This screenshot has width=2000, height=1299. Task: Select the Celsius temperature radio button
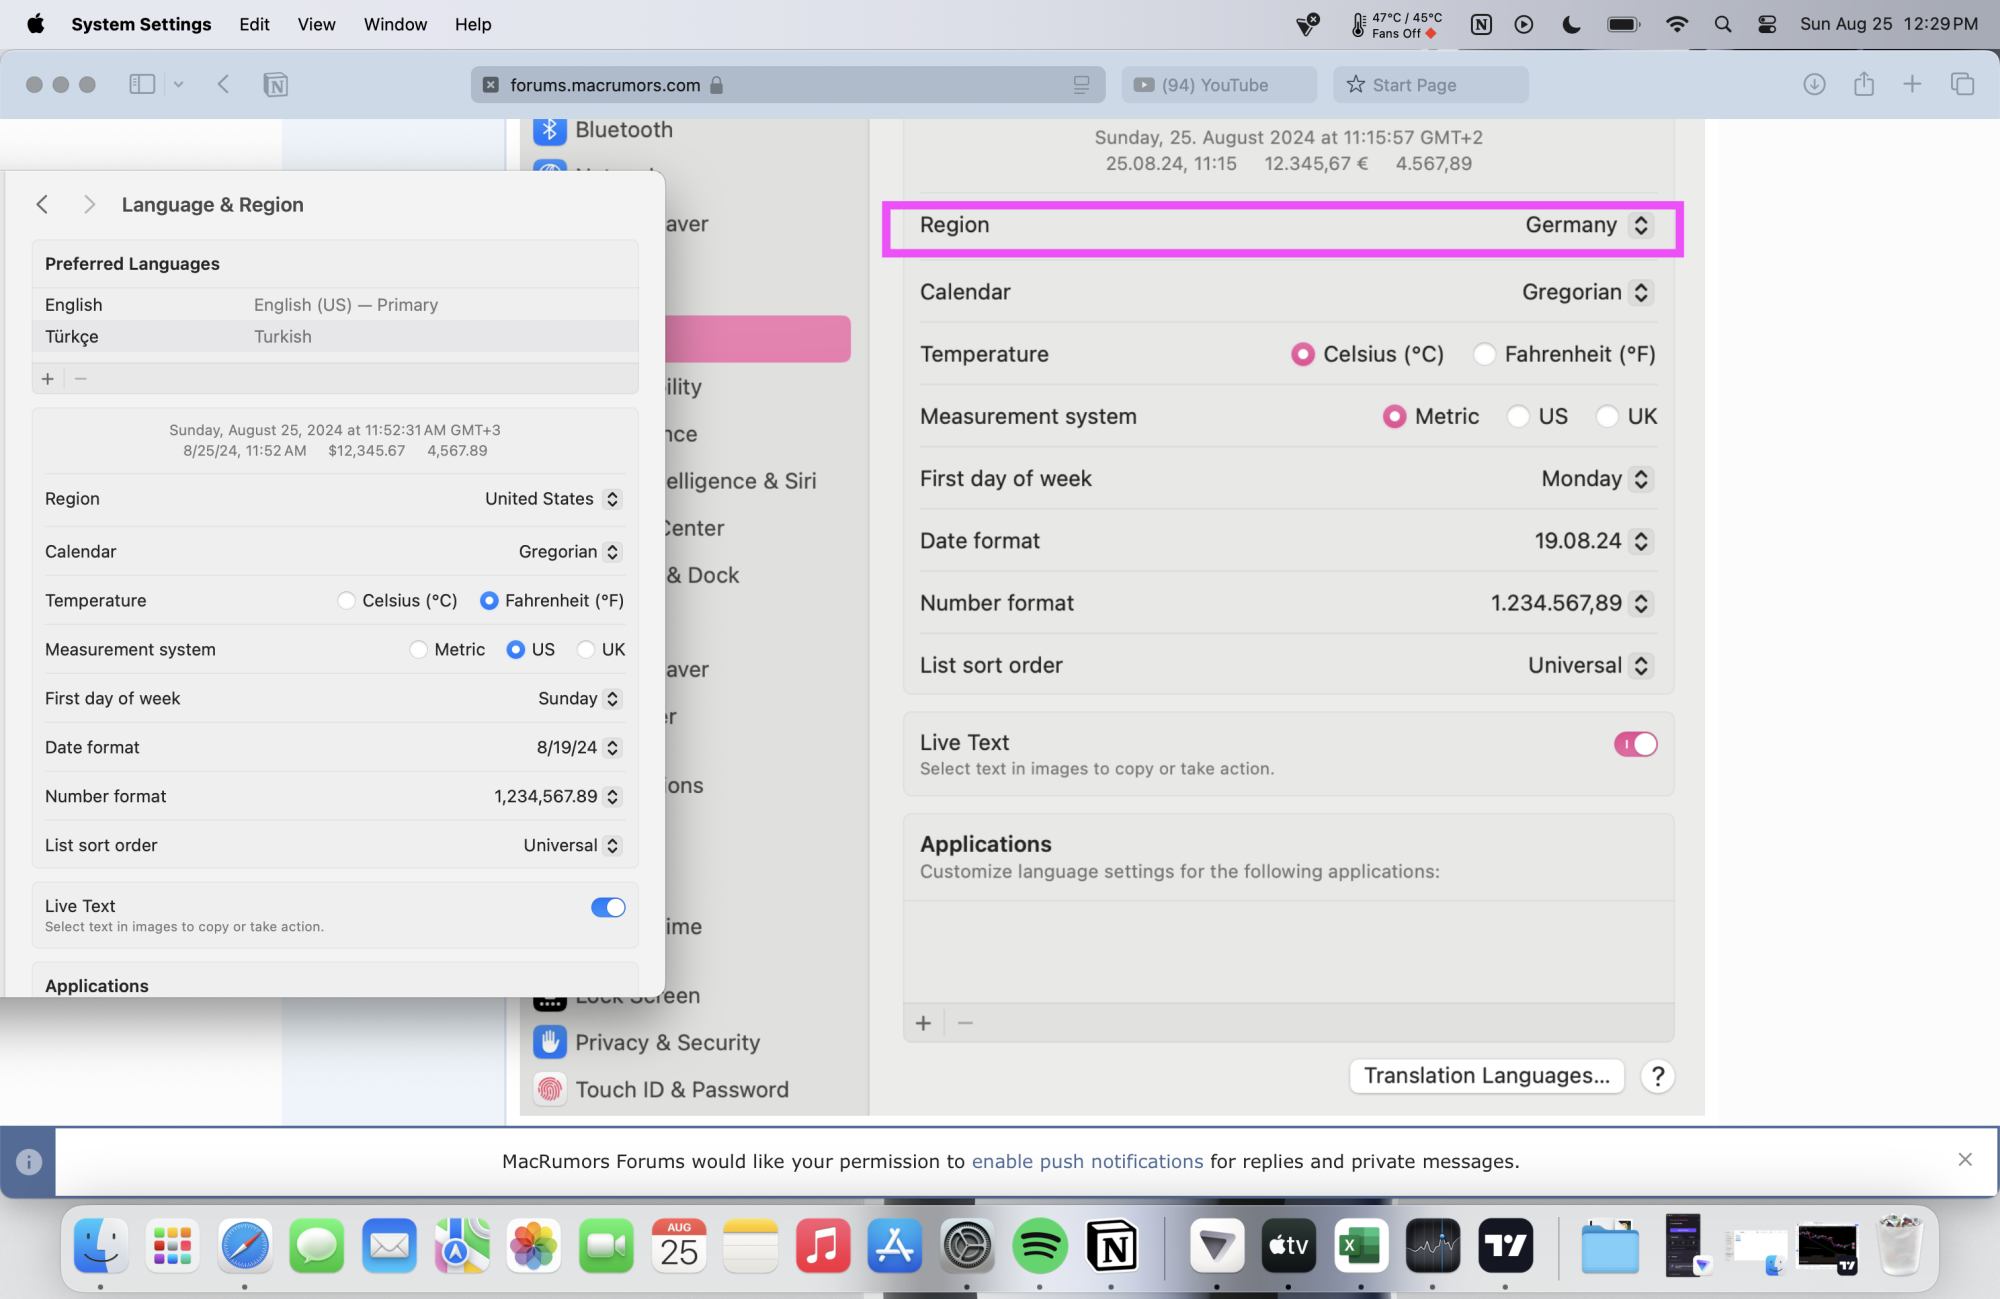(x=346, y=601)
